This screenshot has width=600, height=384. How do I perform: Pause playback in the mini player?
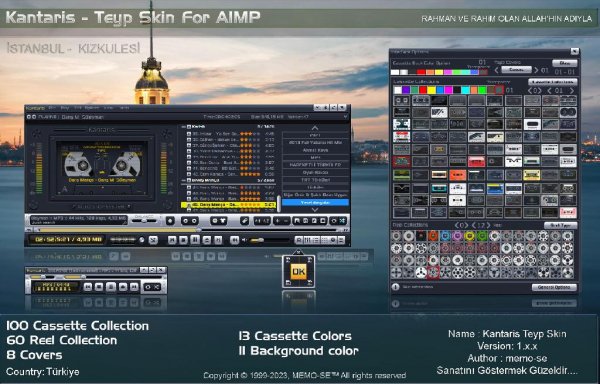pyautogui.click(x=111, y=286)
